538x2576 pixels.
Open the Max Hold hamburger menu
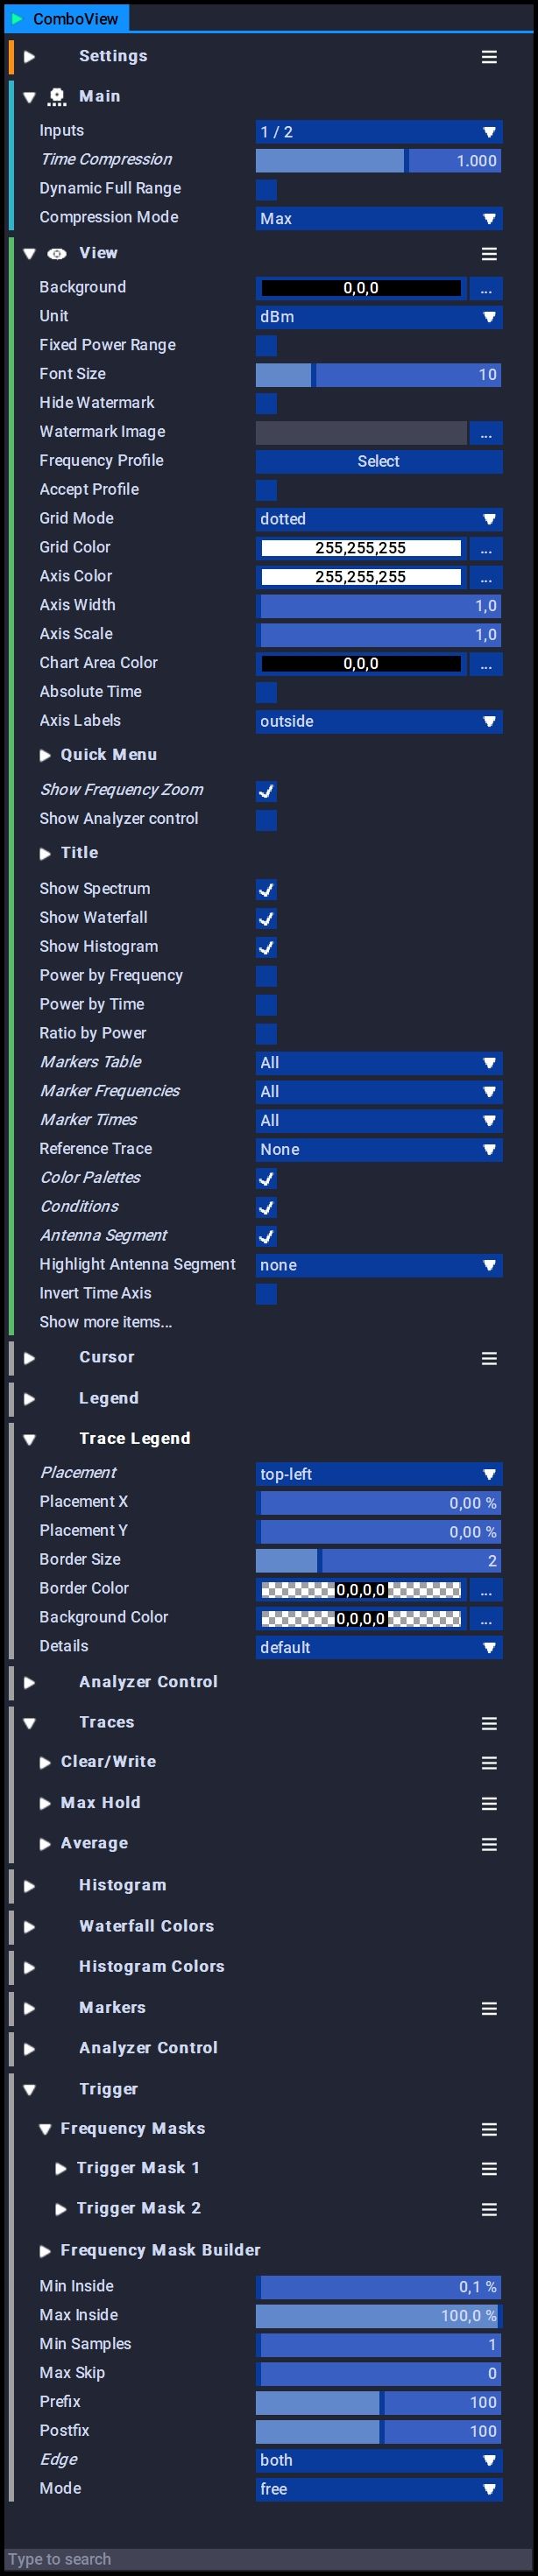point(489,1803)
